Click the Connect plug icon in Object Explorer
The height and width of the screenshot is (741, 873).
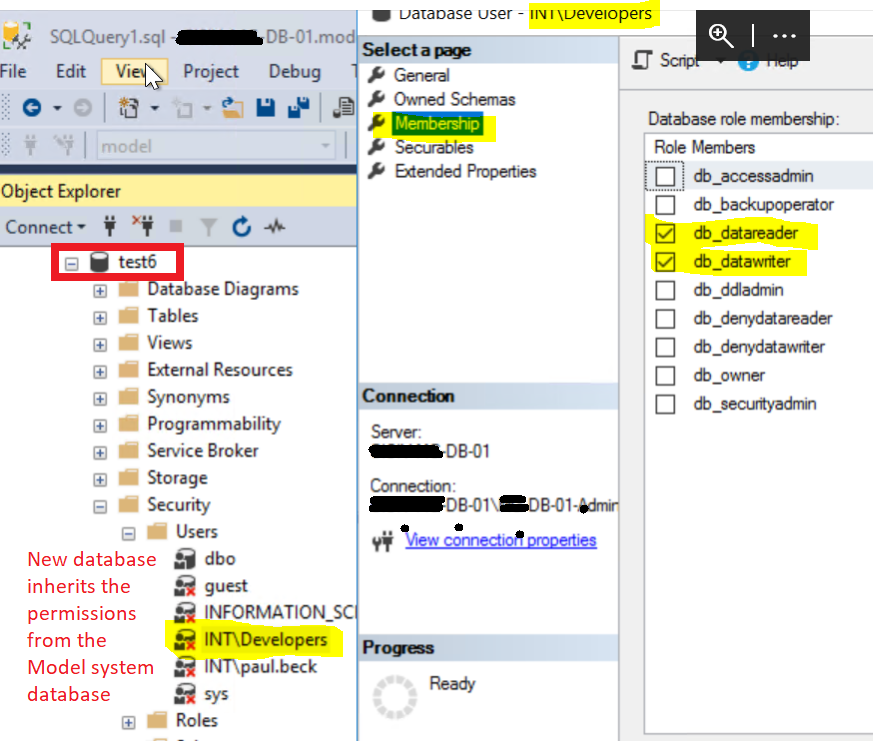(110, 227)
